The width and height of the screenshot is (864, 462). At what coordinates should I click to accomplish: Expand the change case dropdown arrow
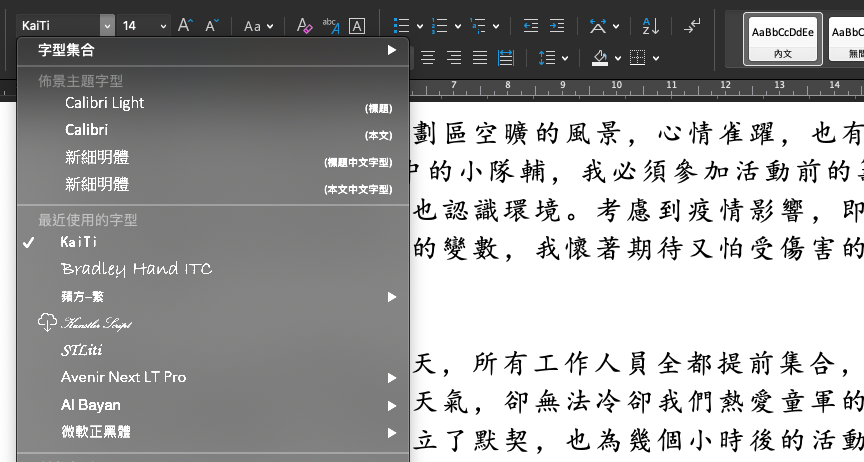click(x=270, y=26)
